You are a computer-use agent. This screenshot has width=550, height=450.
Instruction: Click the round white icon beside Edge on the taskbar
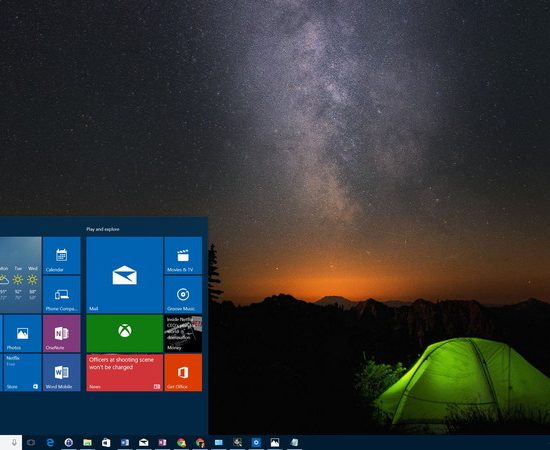click(x=69, y=443)
